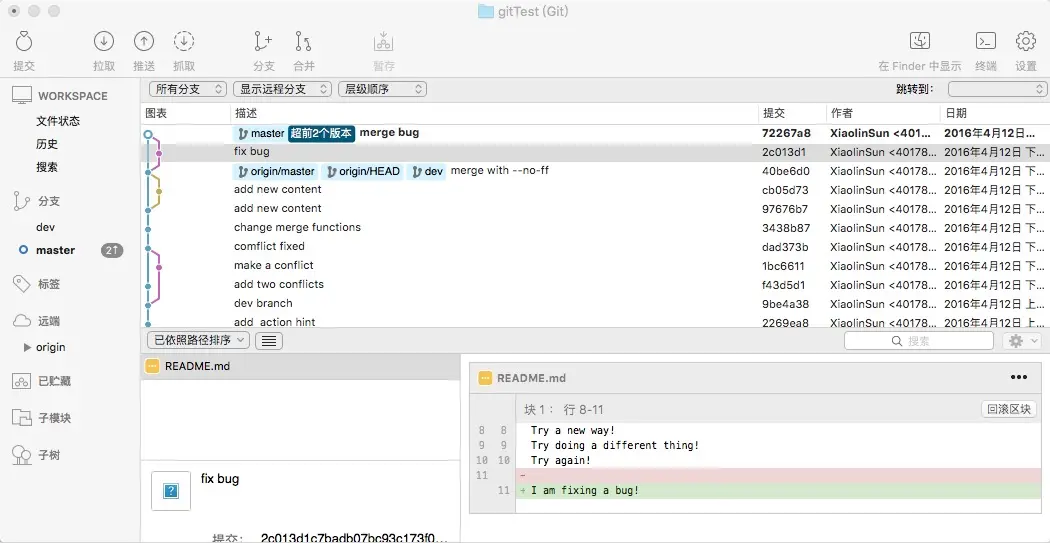The width and height of the screenshot is (1050, 543).
Task: Click the stashes (已贮藏) sidebar icon
Action: (22, 381)
